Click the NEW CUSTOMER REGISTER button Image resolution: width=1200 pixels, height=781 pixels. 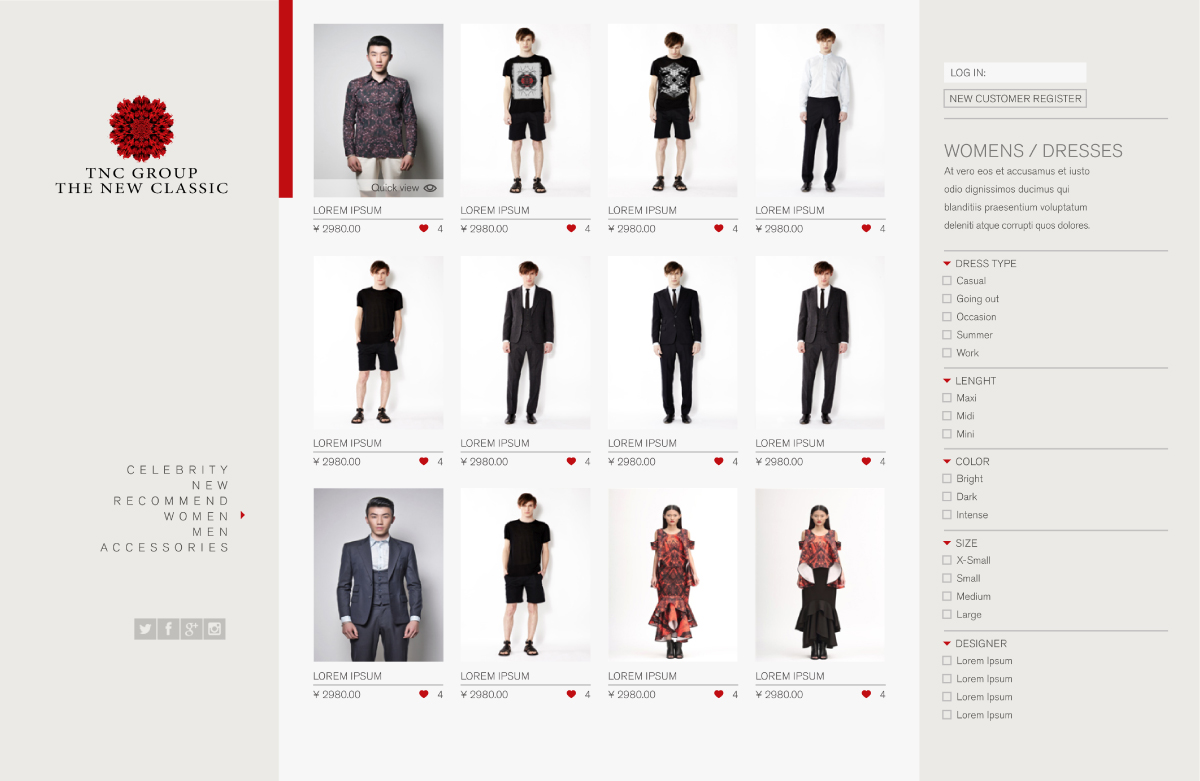tap(1015, 98)
